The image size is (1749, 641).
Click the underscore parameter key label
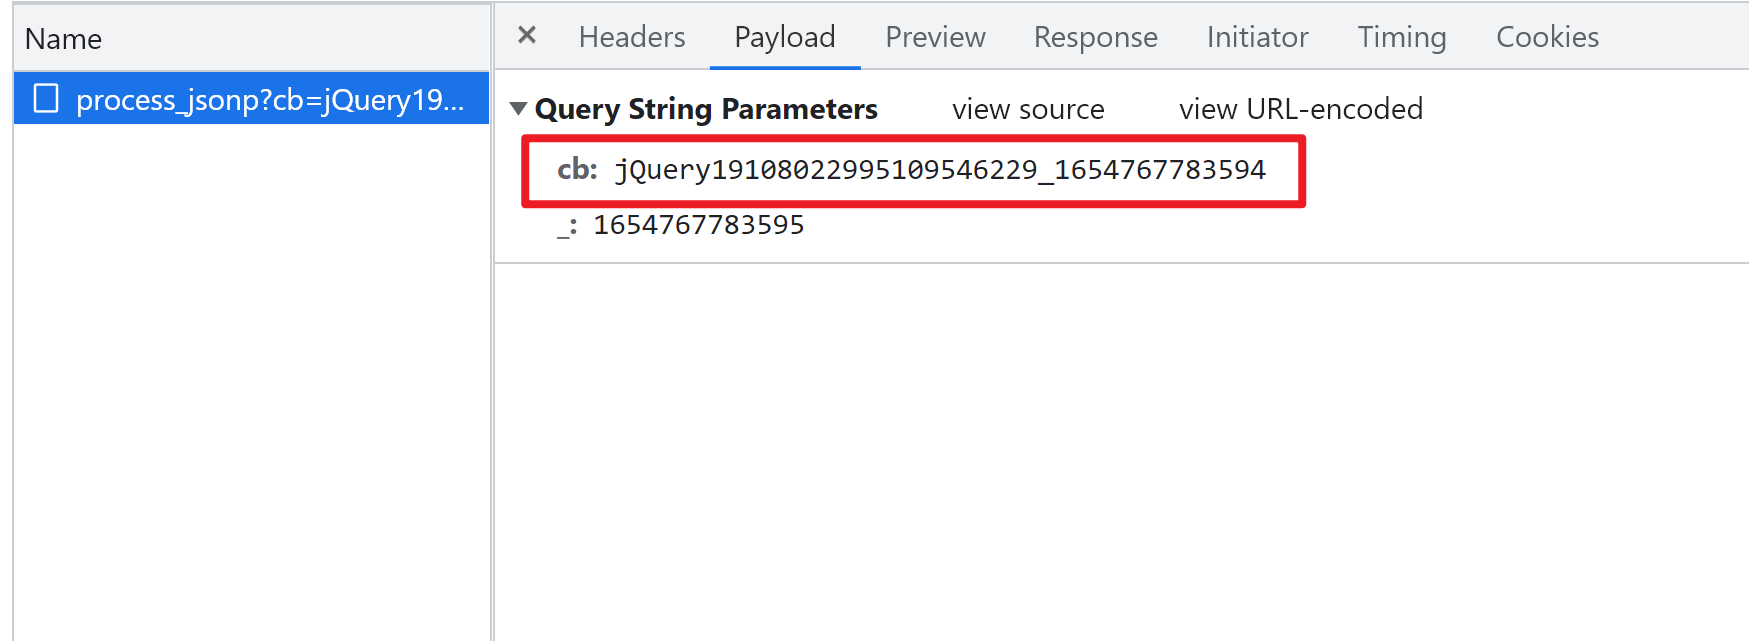(x=567, y=227)
